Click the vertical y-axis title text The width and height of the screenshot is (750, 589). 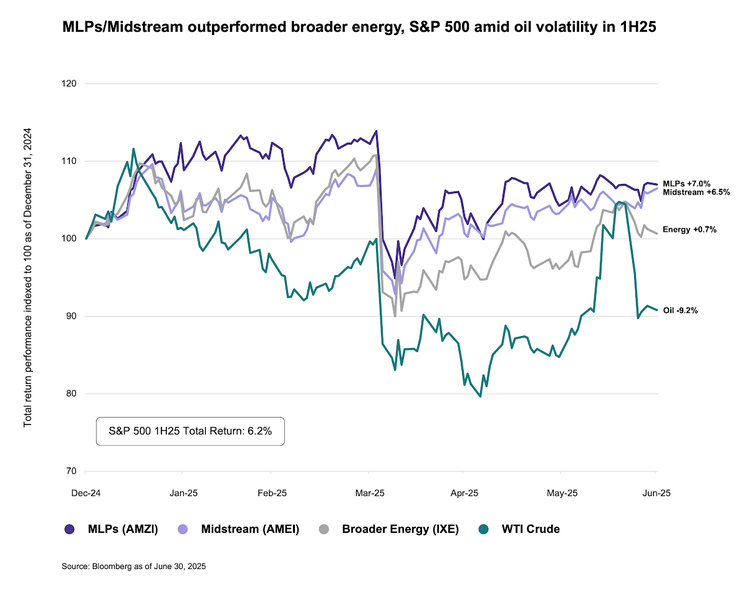[x=28, y=276]
